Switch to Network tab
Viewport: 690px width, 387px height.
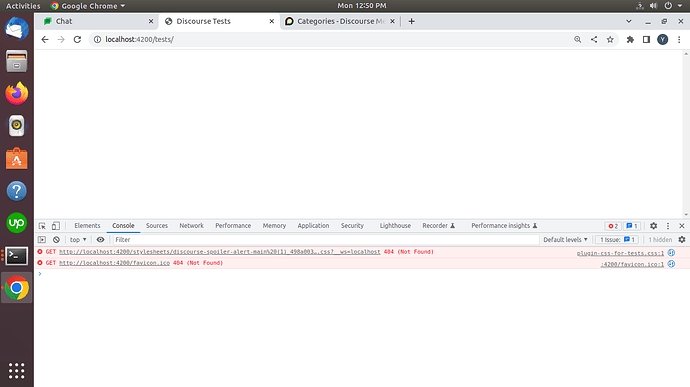(x=191, y=225)
